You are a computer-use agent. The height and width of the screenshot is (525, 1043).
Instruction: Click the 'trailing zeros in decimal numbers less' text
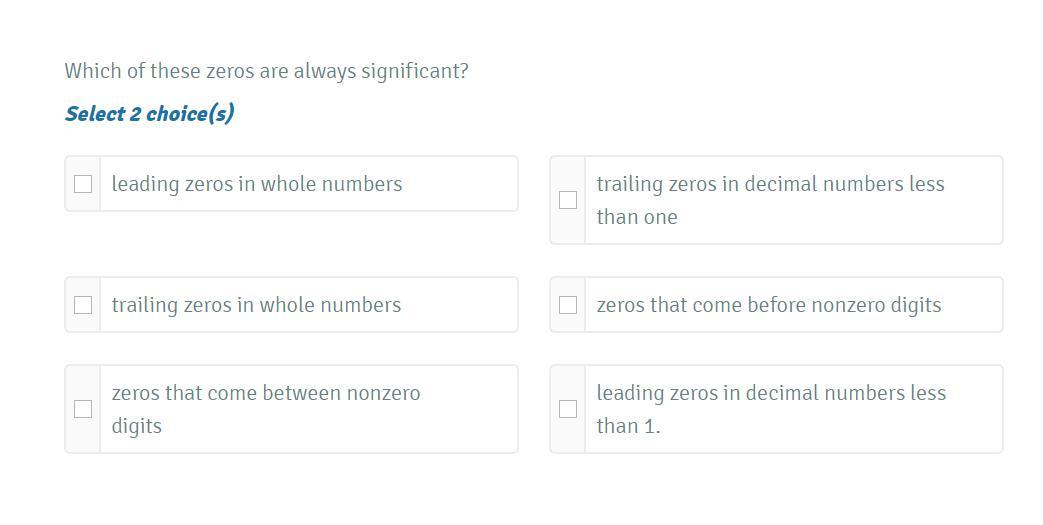[770, 184]
